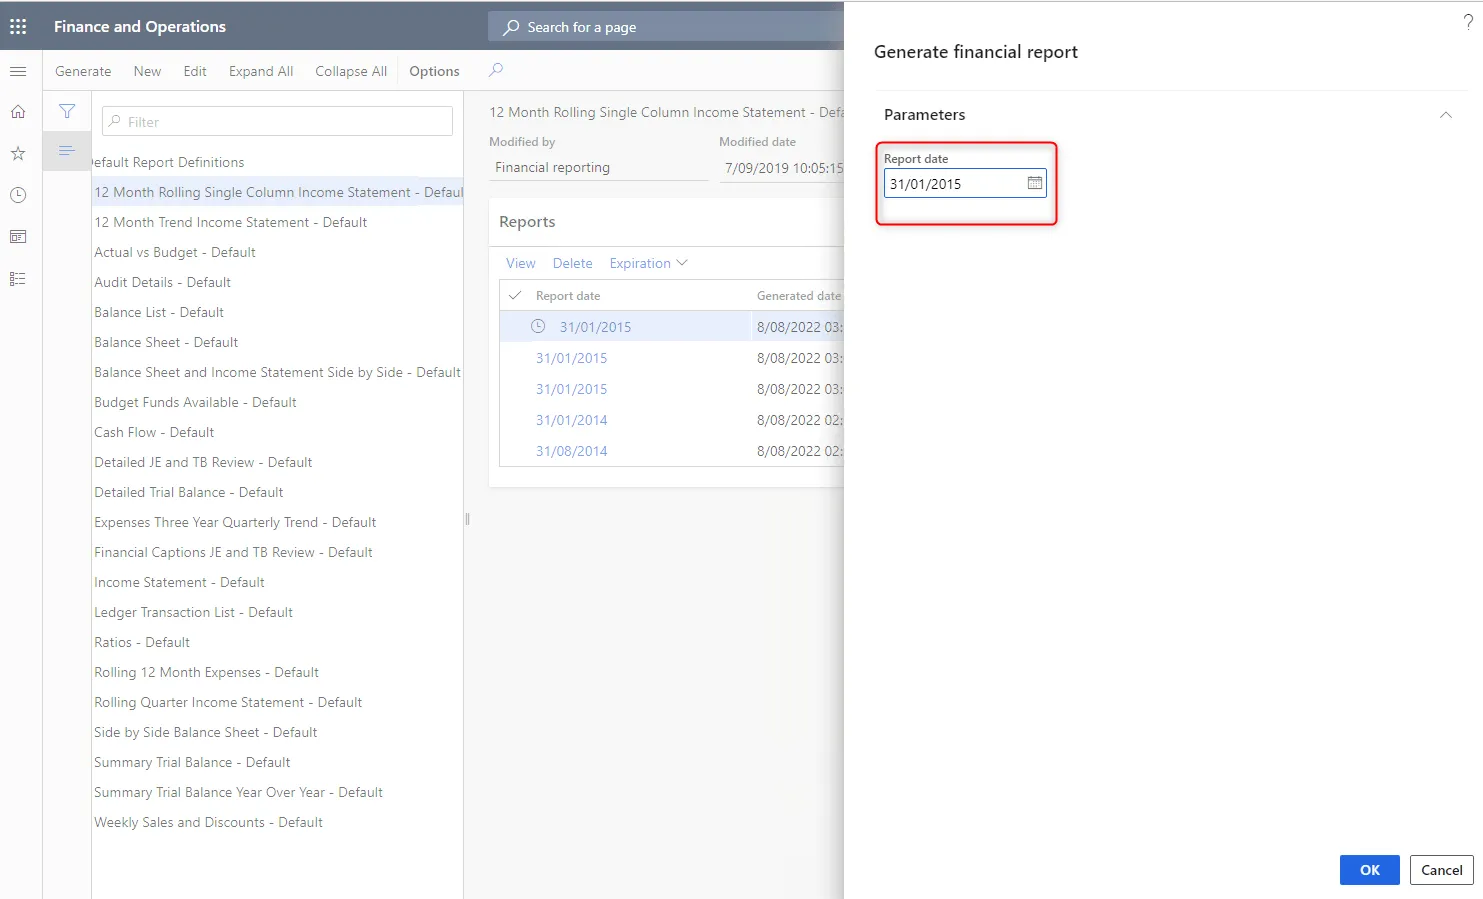Select the checkbox for the 31/01/2014 report
The height and width of the screenshot is (899, 1483).
pyautogui.click(x=514, y=420)
